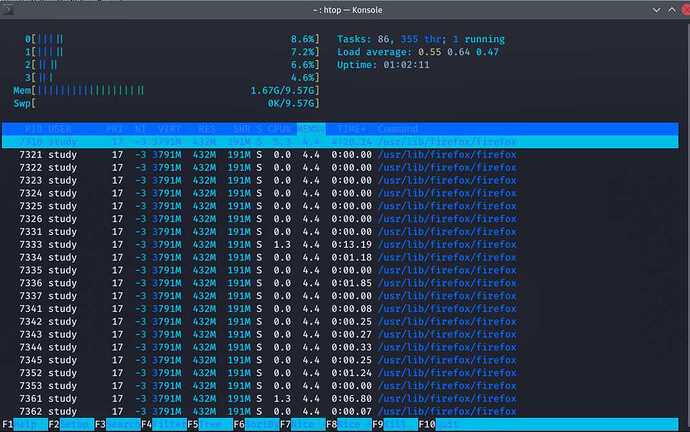Sort by the NI column header
This screenshot has height=432, width=690.
[140, 129]
